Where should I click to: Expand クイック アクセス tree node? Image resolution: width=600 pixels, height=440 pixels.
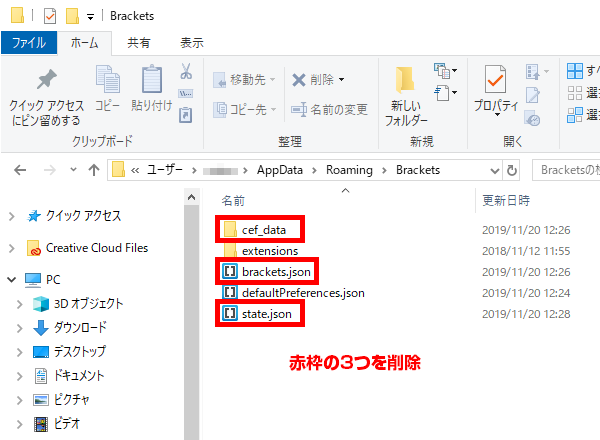click(11, 217)
